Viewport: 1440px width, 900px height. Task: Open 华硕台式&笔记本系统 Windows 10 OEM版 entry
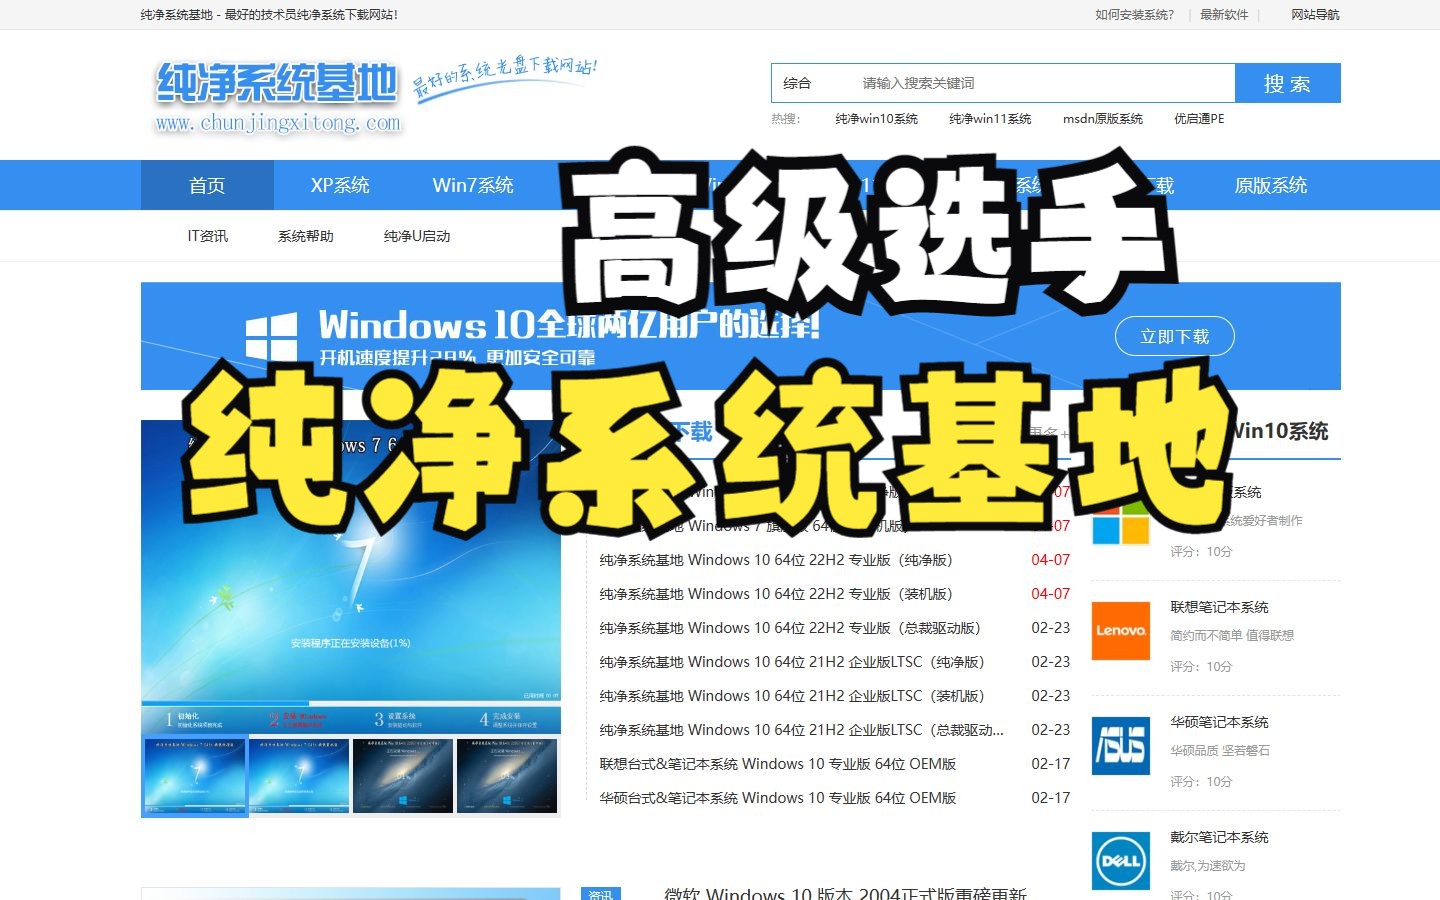778,798
